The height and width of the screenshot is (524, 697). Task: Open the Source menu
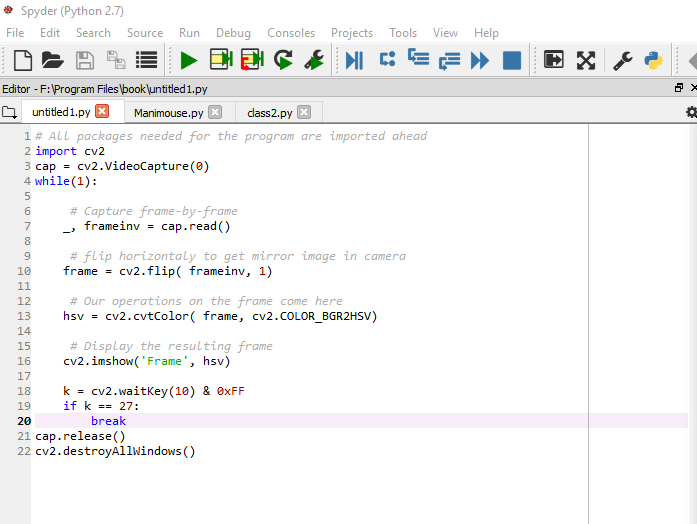pyautogui.click(x=145, y=33)
